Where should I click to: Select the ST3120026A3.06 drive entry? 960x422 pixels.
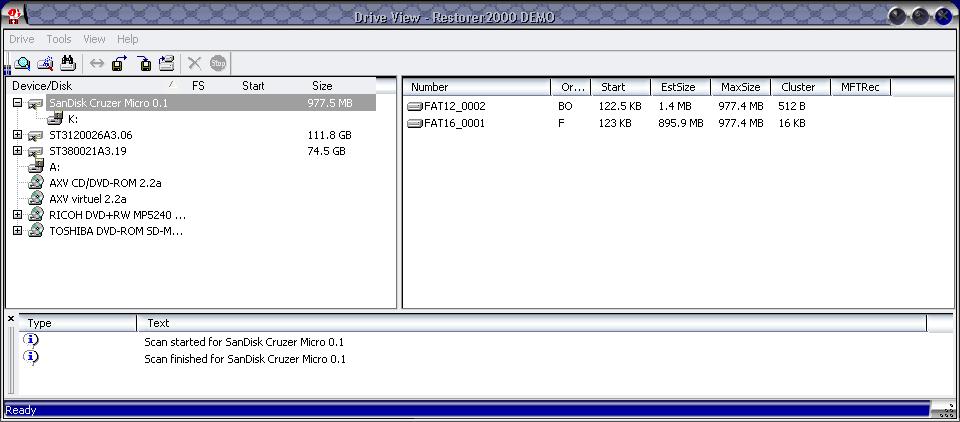[91, 135]
